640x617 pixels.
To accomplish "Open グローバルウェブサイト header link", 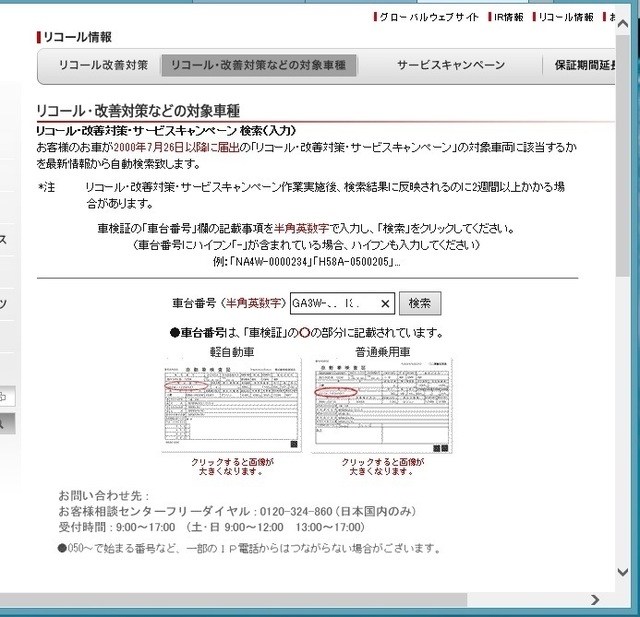I will [429, 17].
